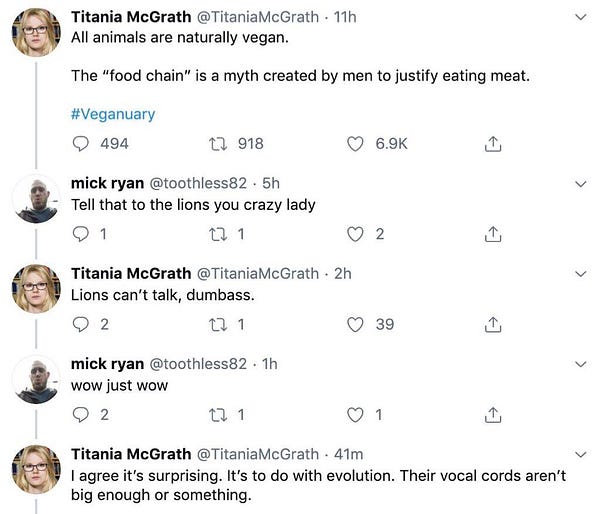
Task: Click Titania McGrath's avatar on the first tweet
Action: pyautogui.click(x=35, y=30)
